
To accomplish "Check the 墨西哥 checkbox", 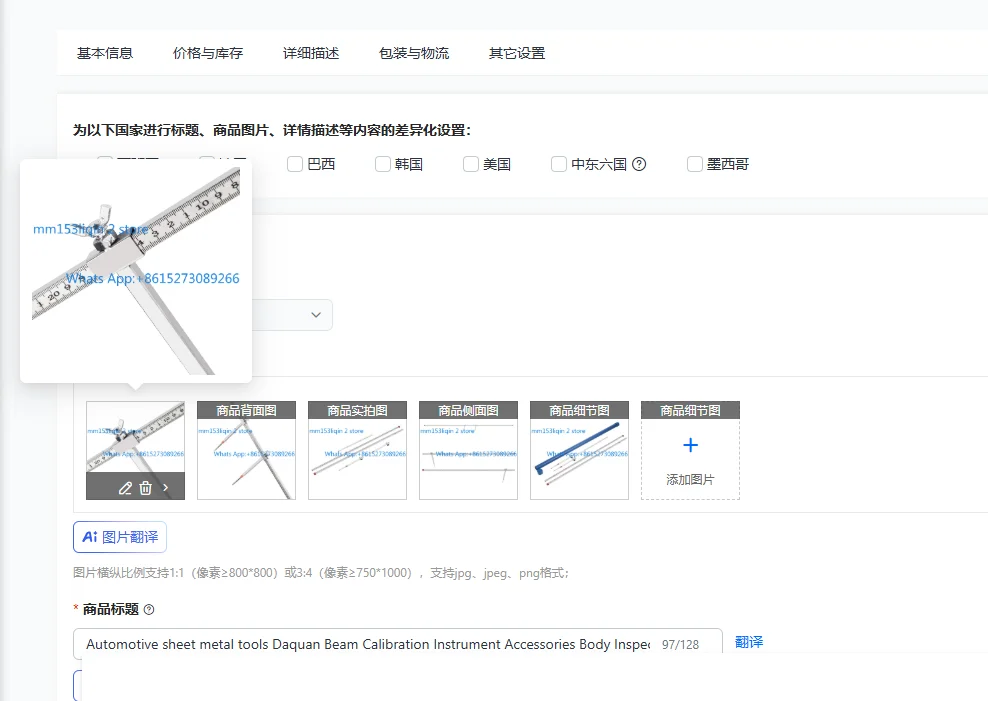I will (694, 164).
